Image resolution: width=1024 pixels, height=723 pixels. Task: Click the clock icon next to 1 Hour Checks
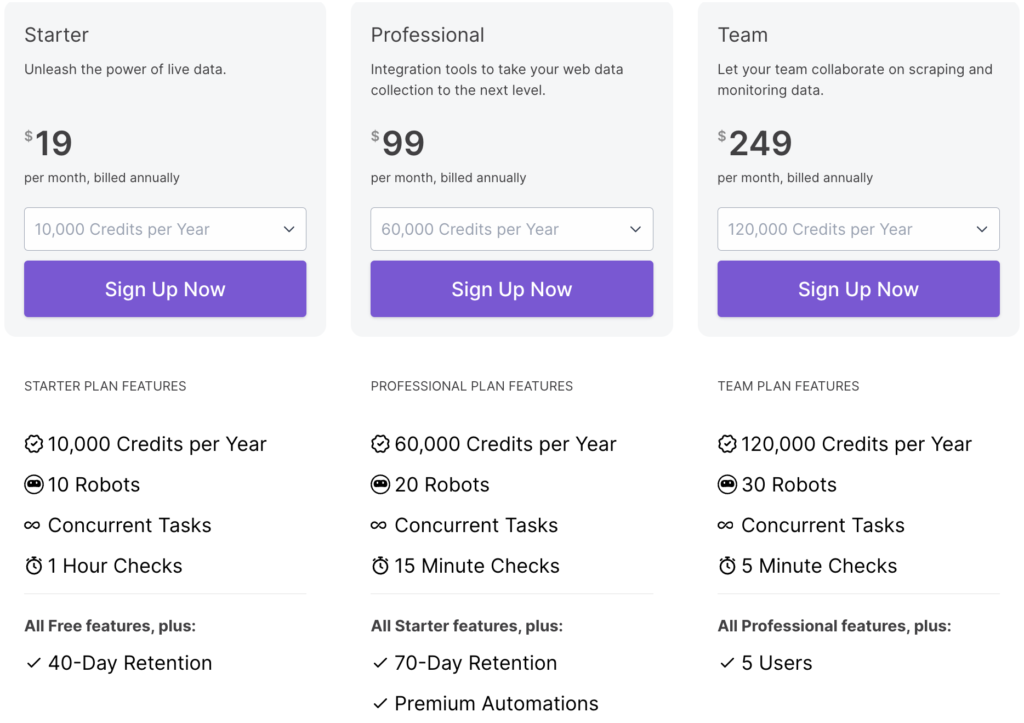[x=33, y=565]
